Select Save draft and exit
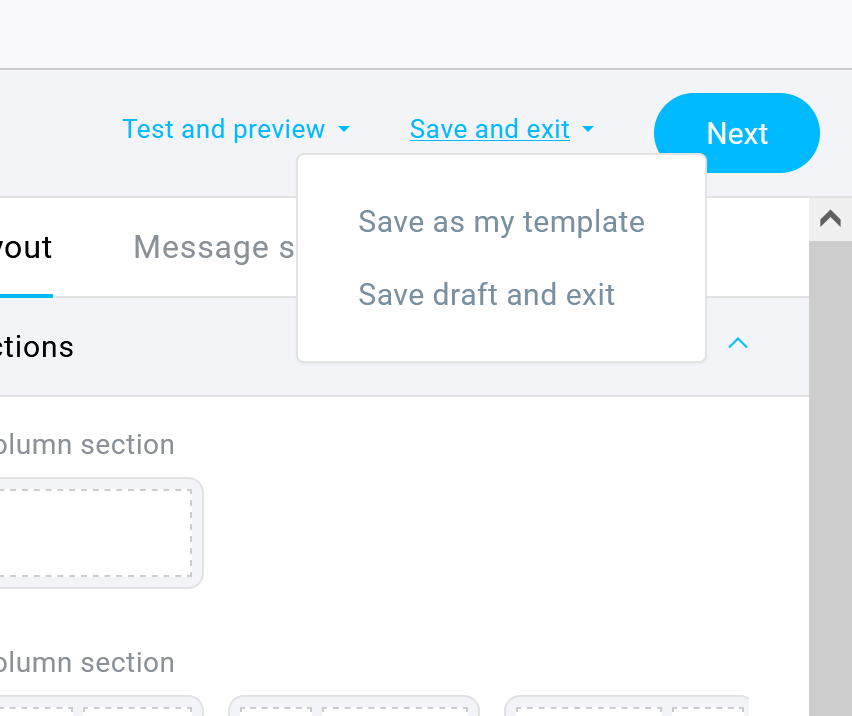852x716 pixels. tap(486, 294)
